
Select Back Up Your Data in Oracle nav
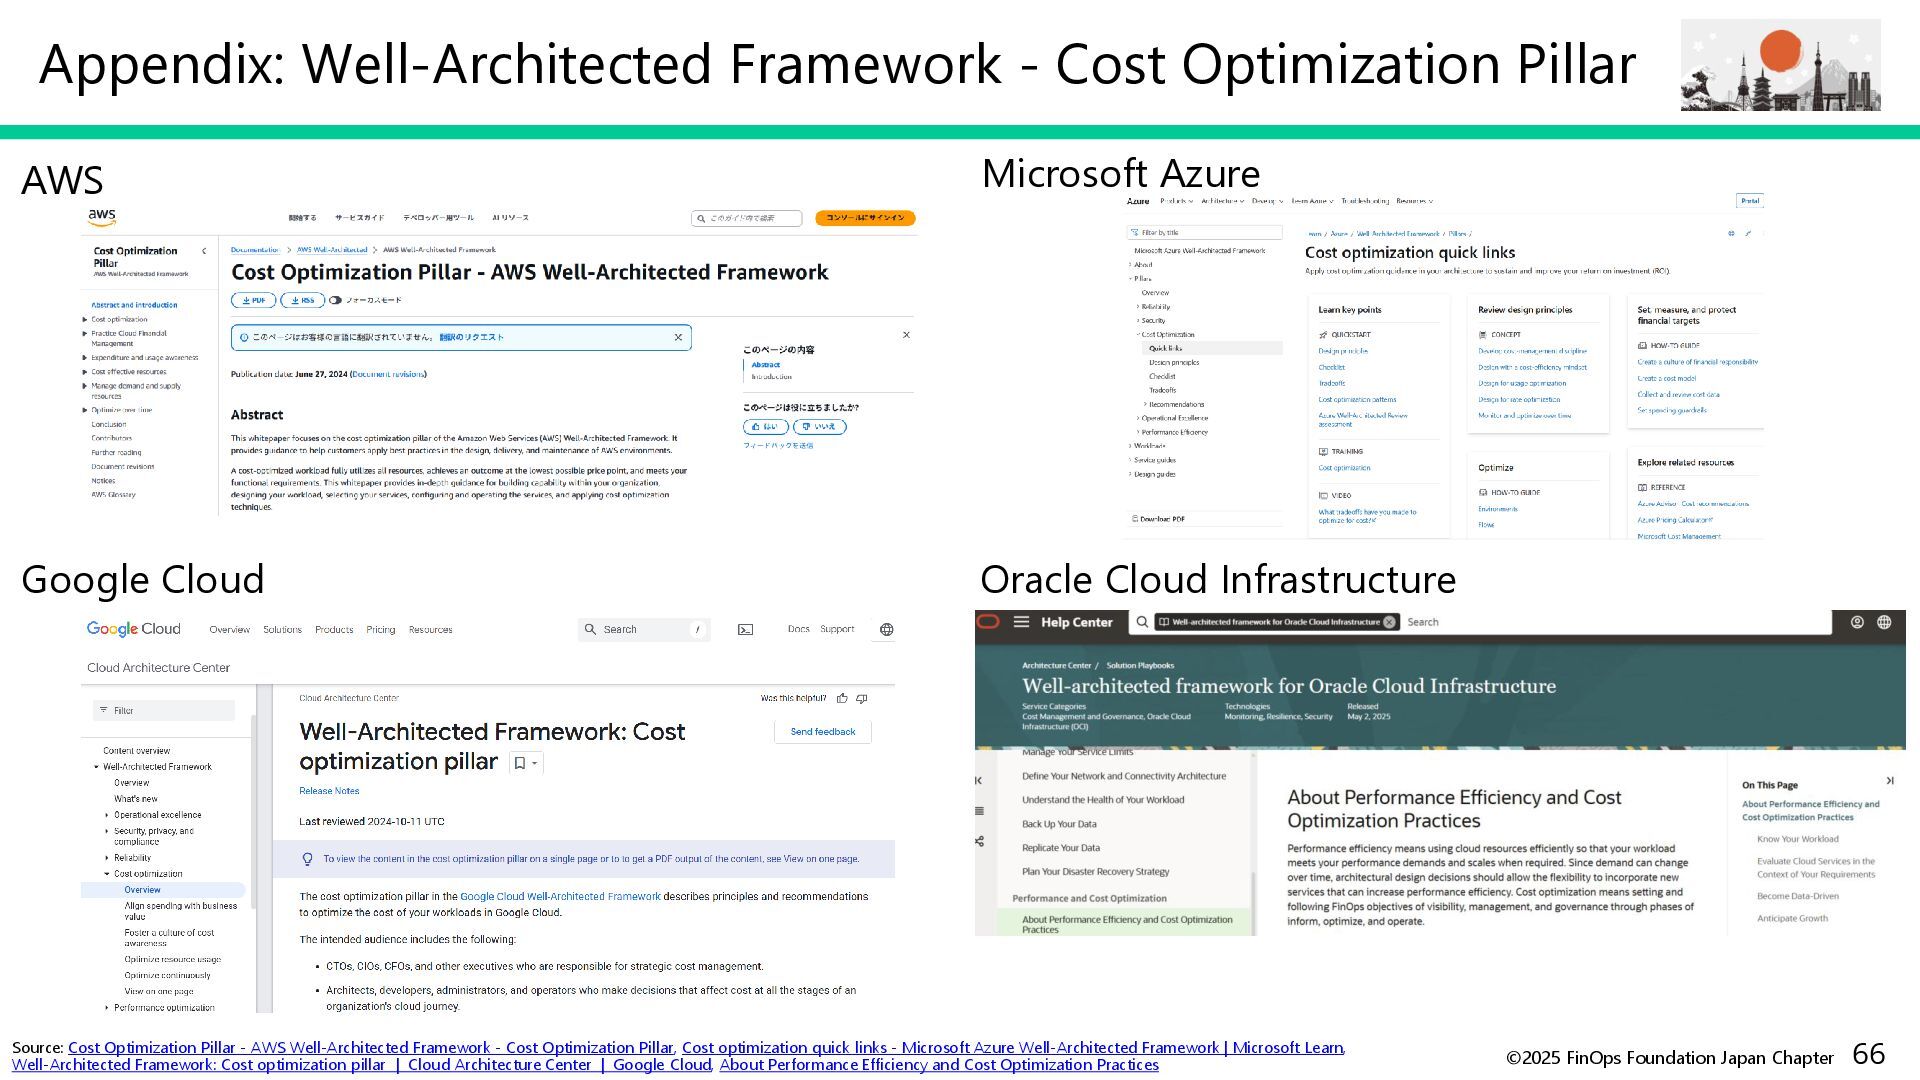coord(1059,824)
